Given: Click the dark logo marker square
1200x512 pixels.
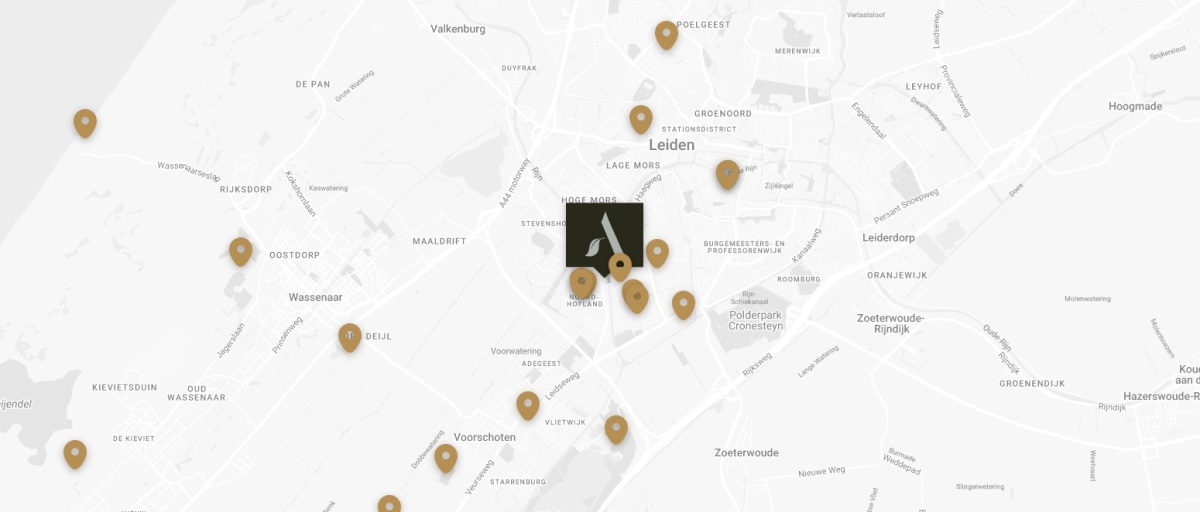Looking at the screenshot, I should [604, 235].
